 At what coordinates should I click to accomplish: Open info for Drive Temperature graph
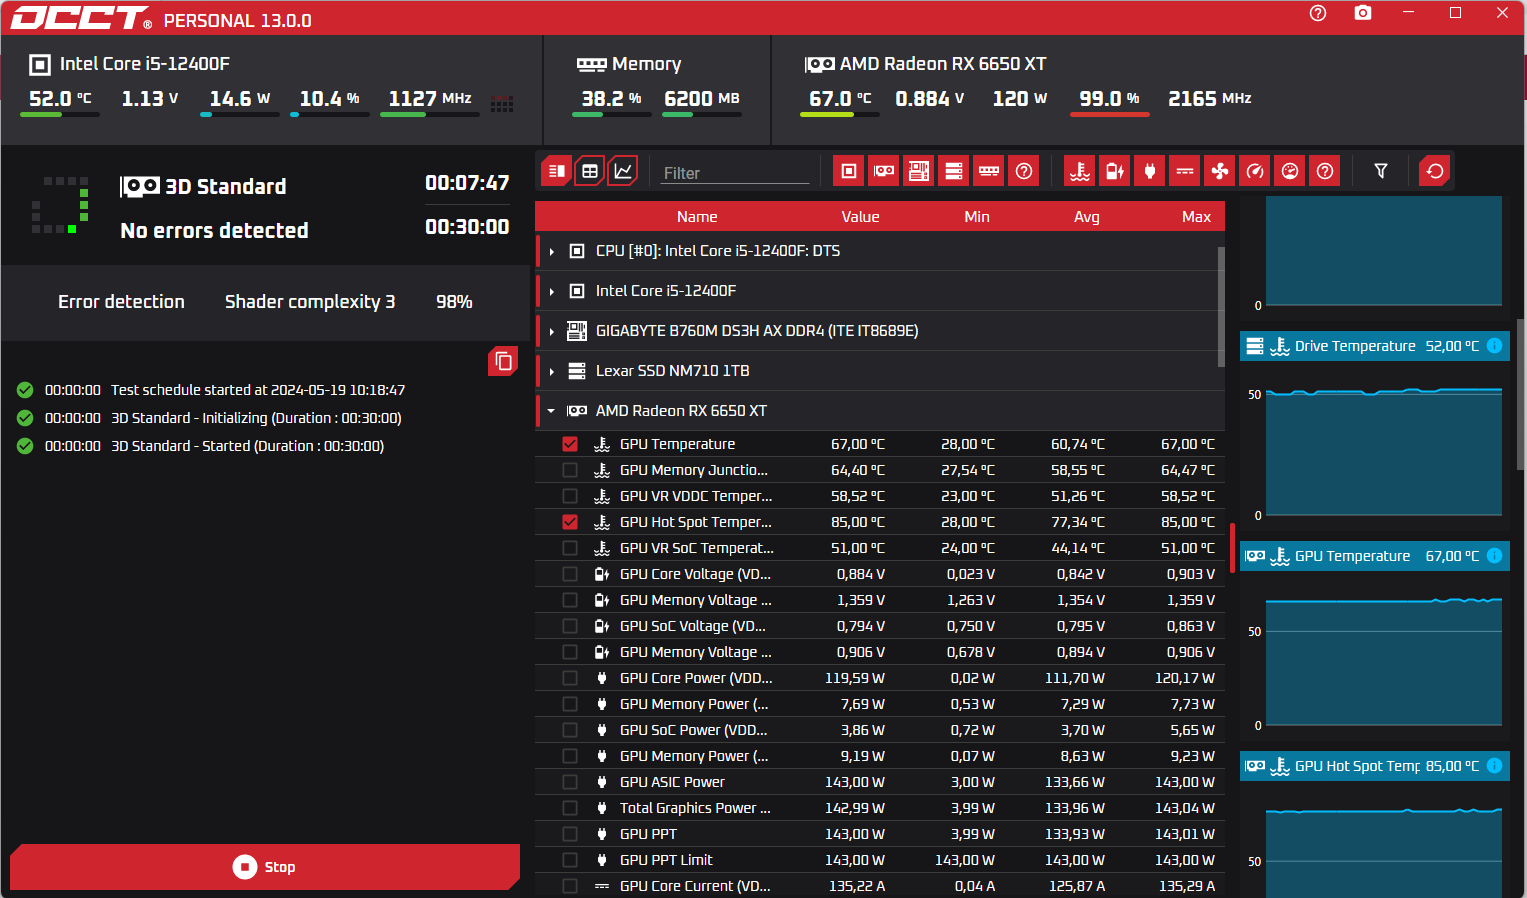(1494, 346)
